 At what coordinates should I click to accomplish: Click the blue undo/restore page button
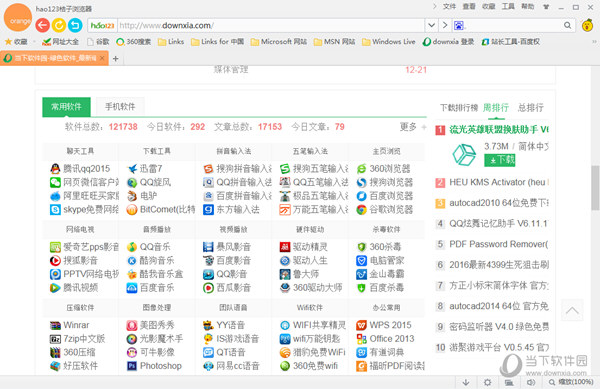75,25
